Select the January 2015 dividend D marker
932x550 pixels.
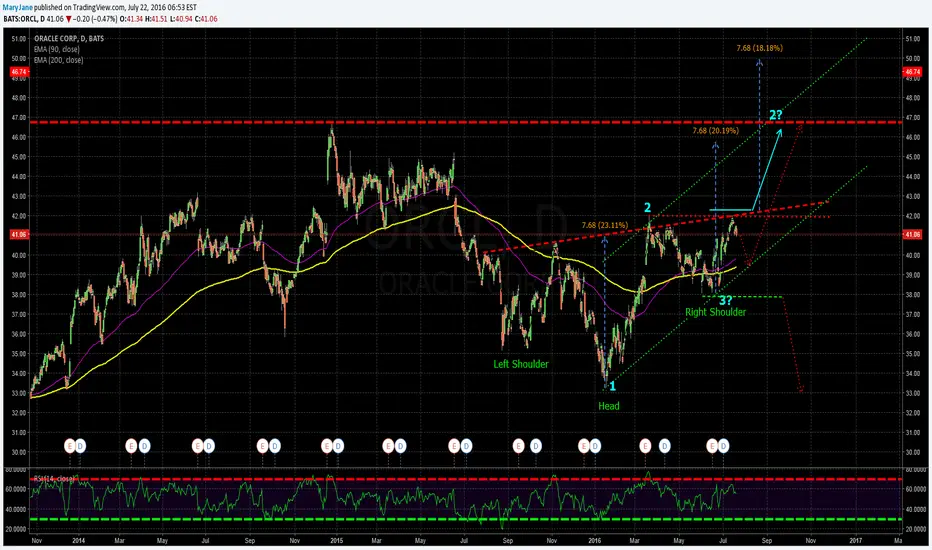coord(338,445)
